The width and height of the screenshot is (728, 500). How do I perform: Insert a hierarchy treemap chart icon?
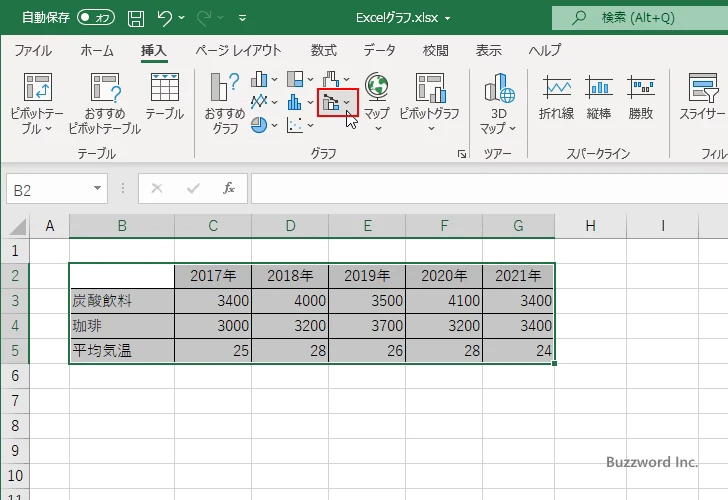click(x=295, y=79)
